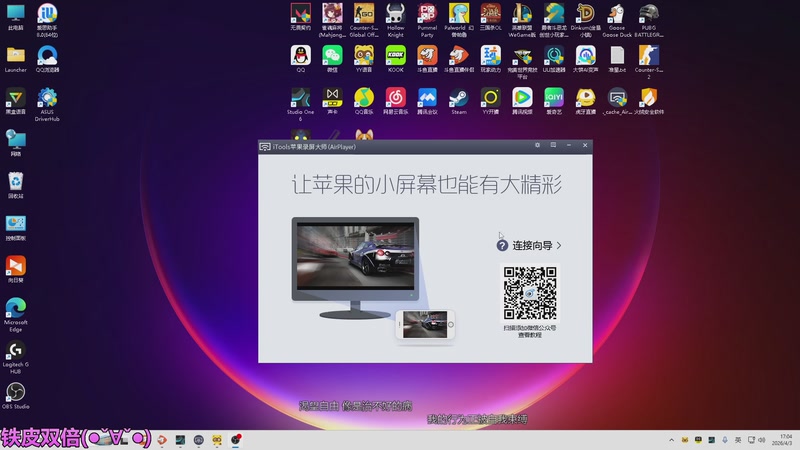Image resolution: width=800 pixels, height=450 pixels.
Task: Open AirPlayer settings gear in title bar
Action: 537,145
